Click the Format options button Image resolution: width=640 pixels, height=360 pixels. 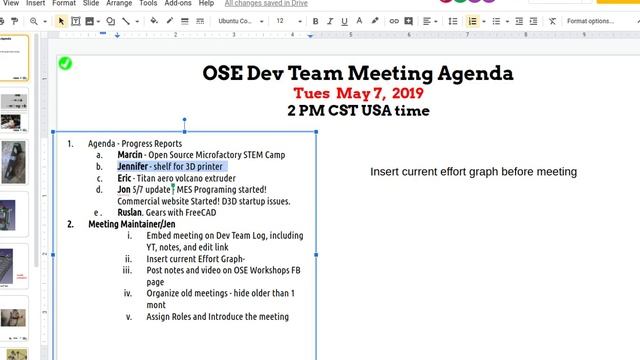[590, 21]
